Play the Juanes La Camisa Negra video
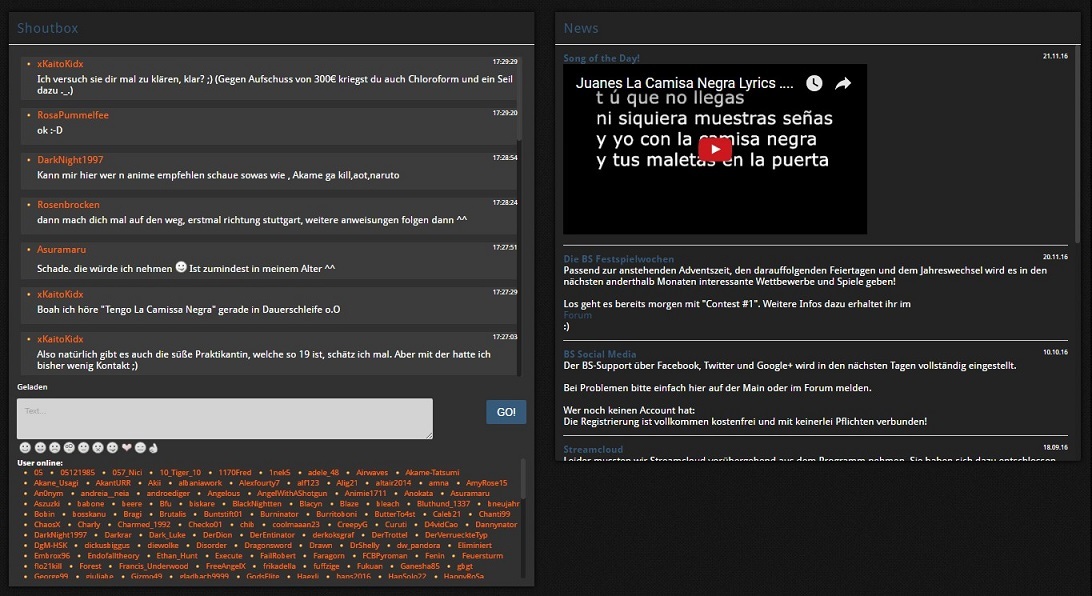The height and width of the screenshot is (596, 1092). [715, 149]
